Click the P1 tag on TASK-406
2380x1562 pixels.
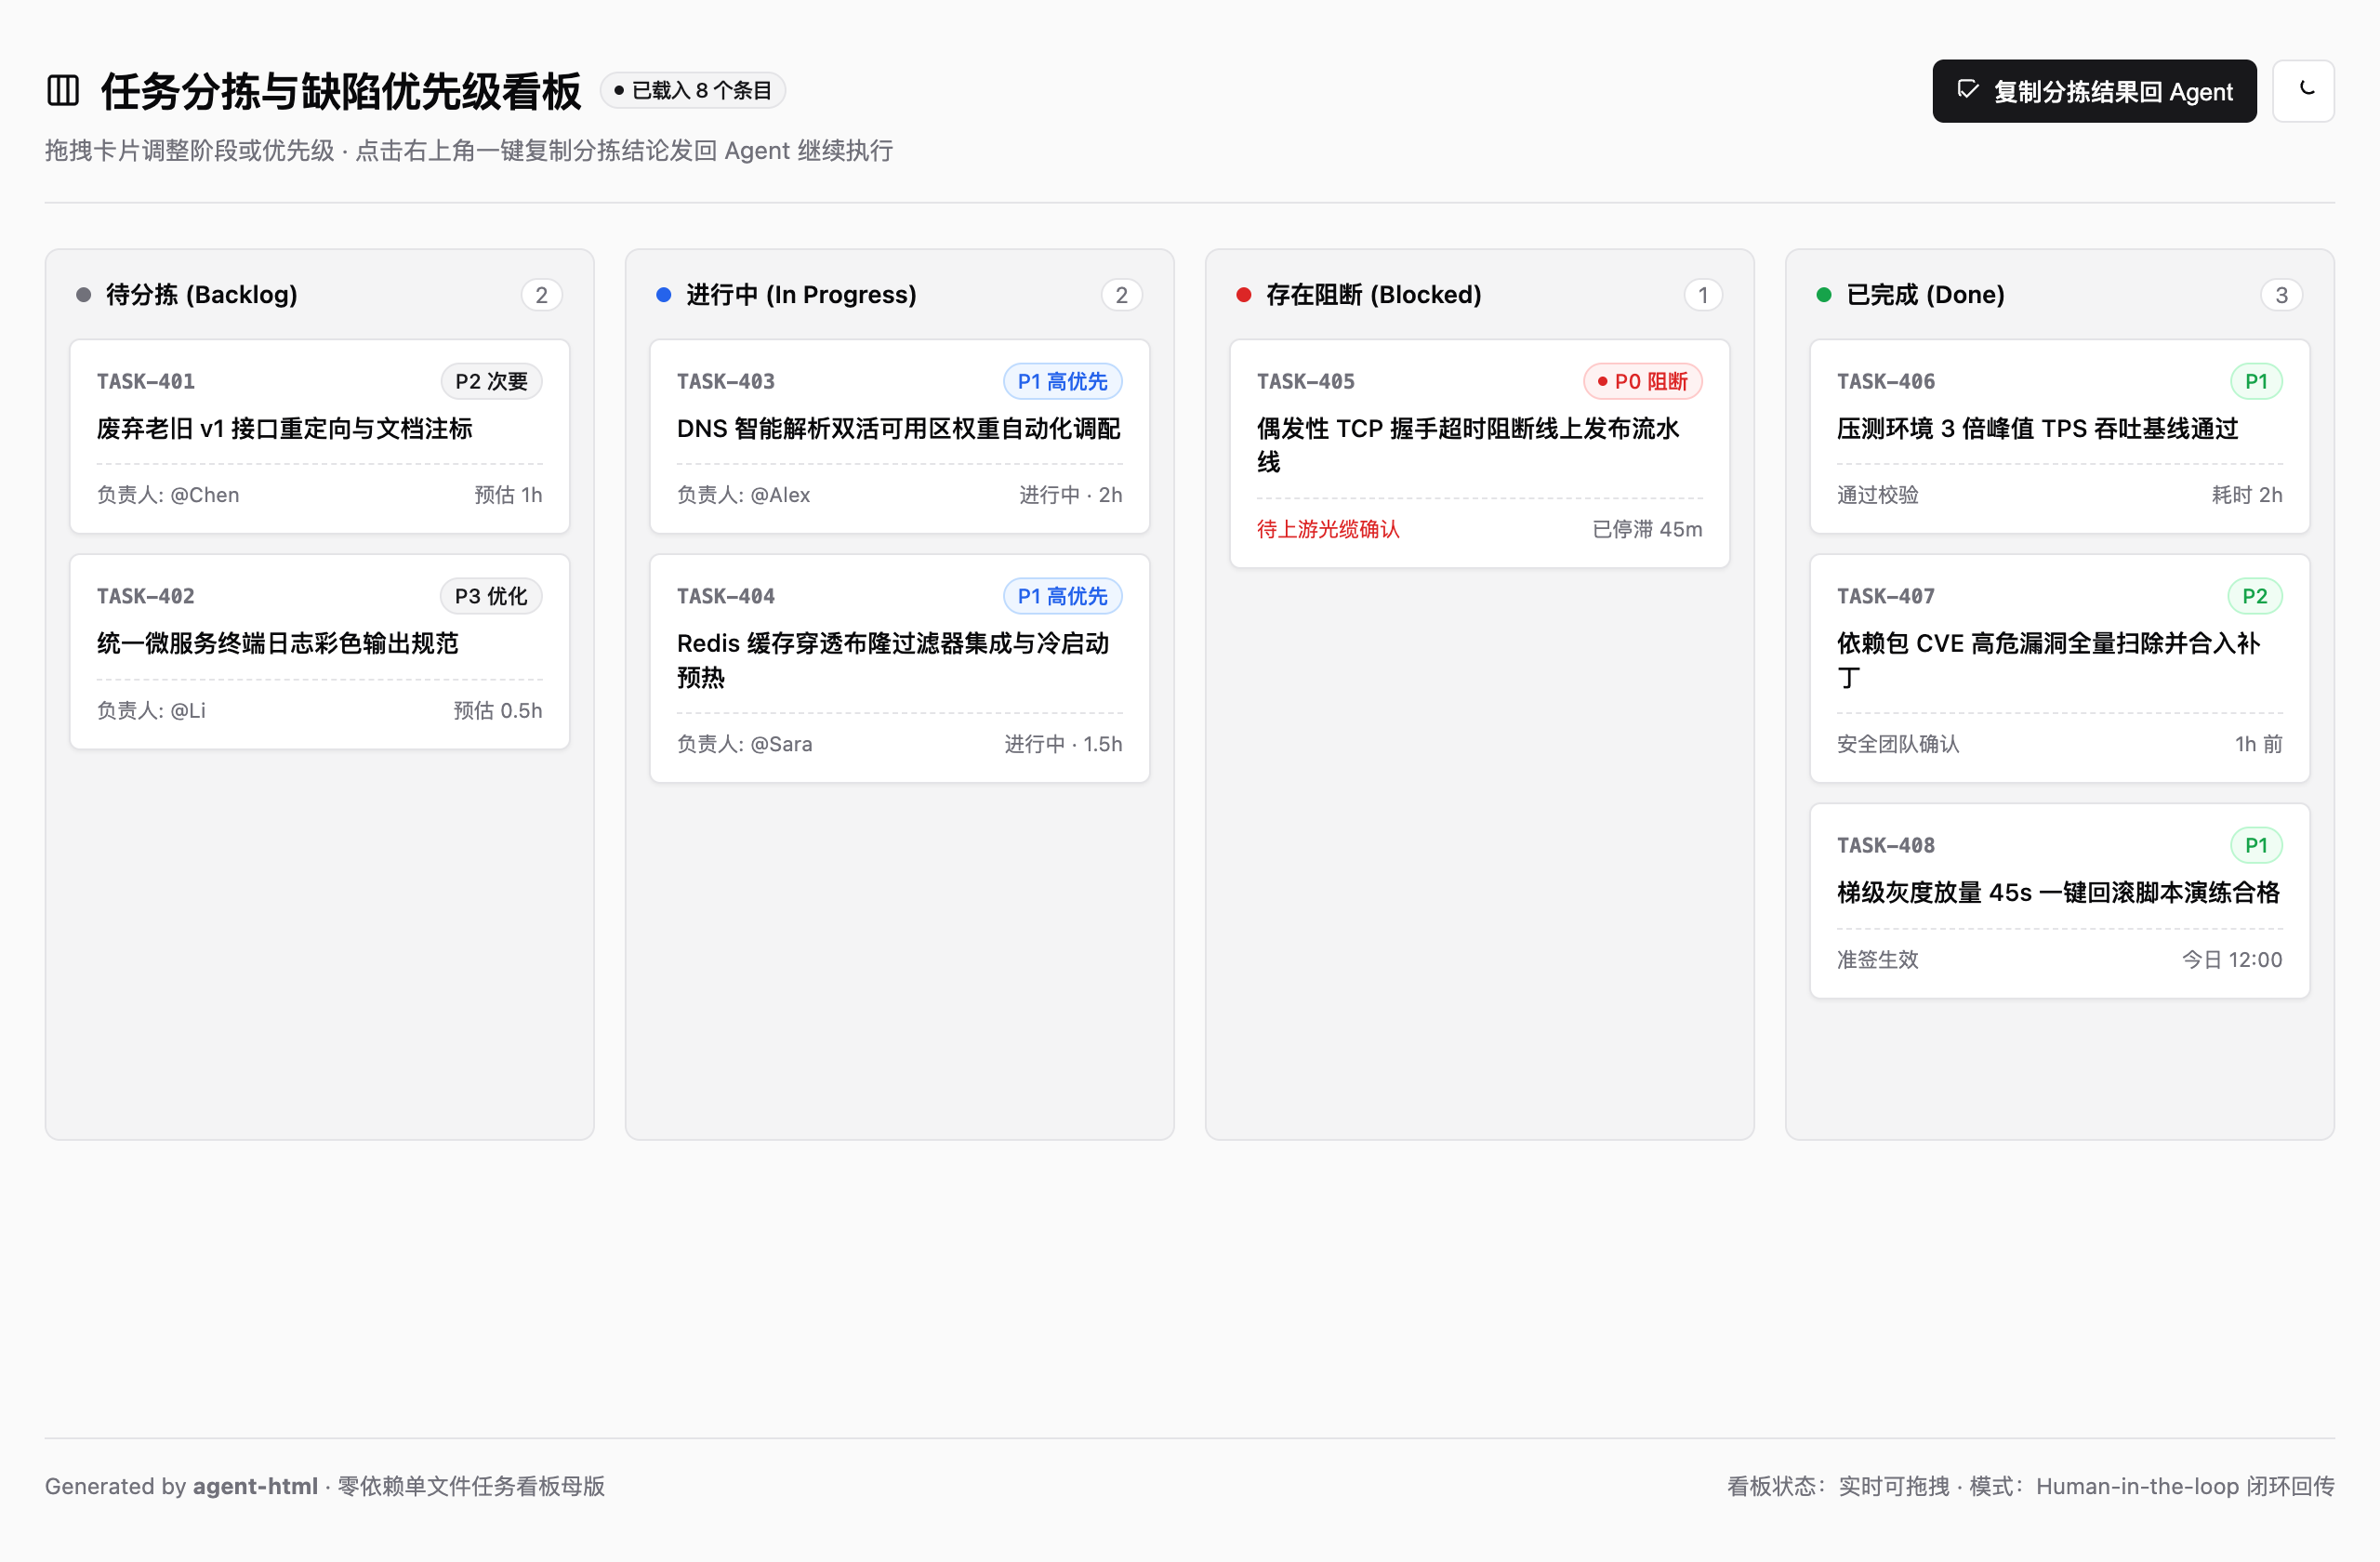click(x=2256, y=381)
